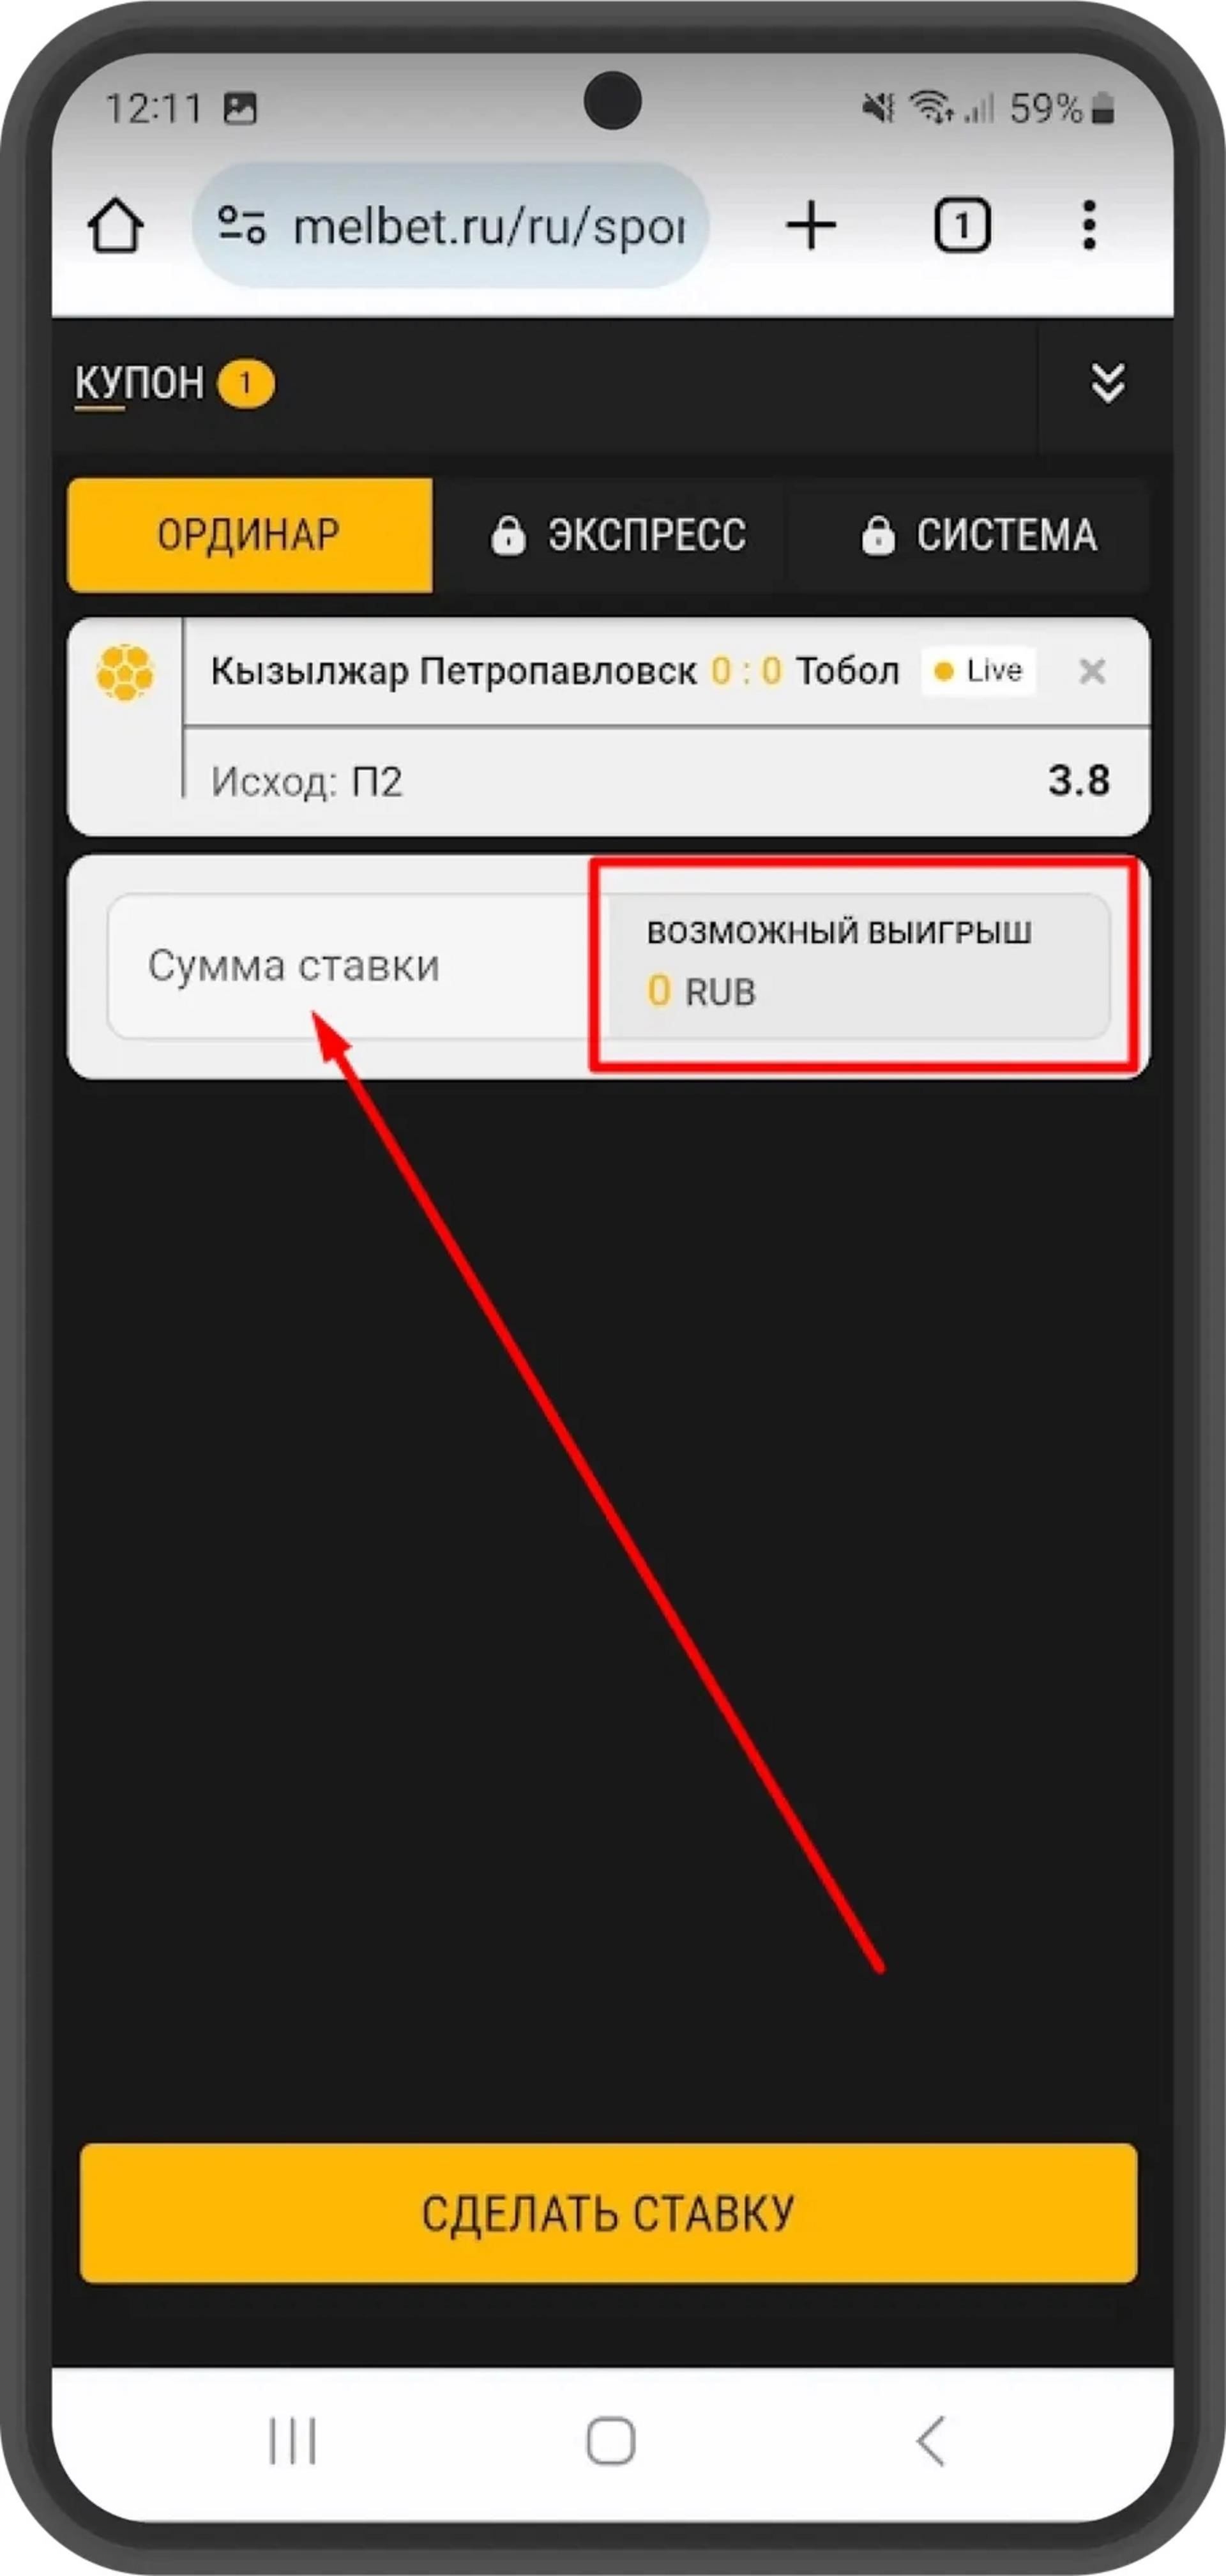Tap the Android home navigation button
1226x2576 pixels.
click(x=610, y=2441)
